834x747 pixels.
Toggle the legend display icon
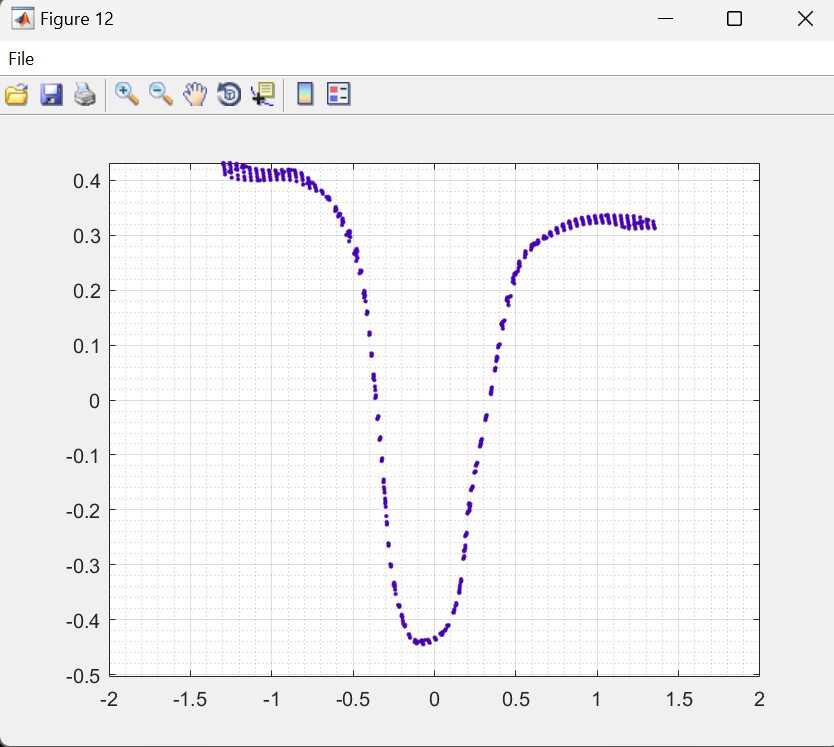tap(339, 95)
